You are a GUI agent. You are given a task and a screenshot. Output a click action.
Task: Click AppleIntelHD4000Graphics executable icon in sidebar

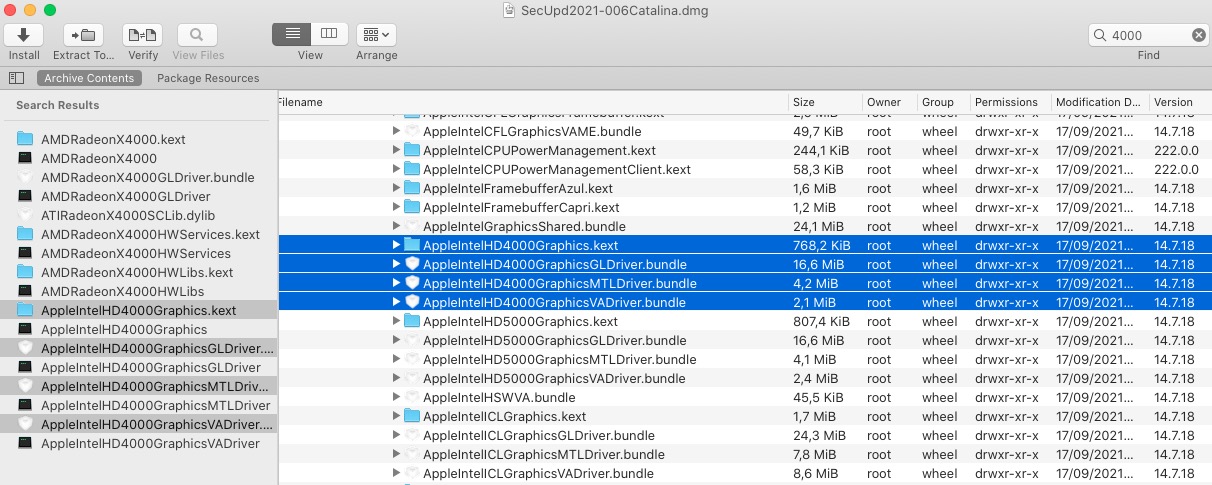25,329
